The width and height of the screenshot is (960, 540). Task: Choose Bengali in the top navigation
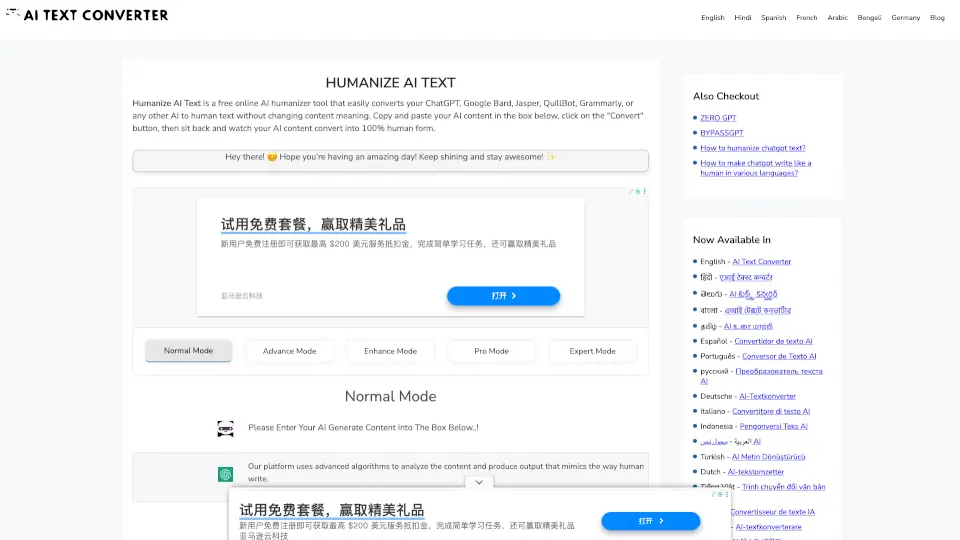pos(869,18)
